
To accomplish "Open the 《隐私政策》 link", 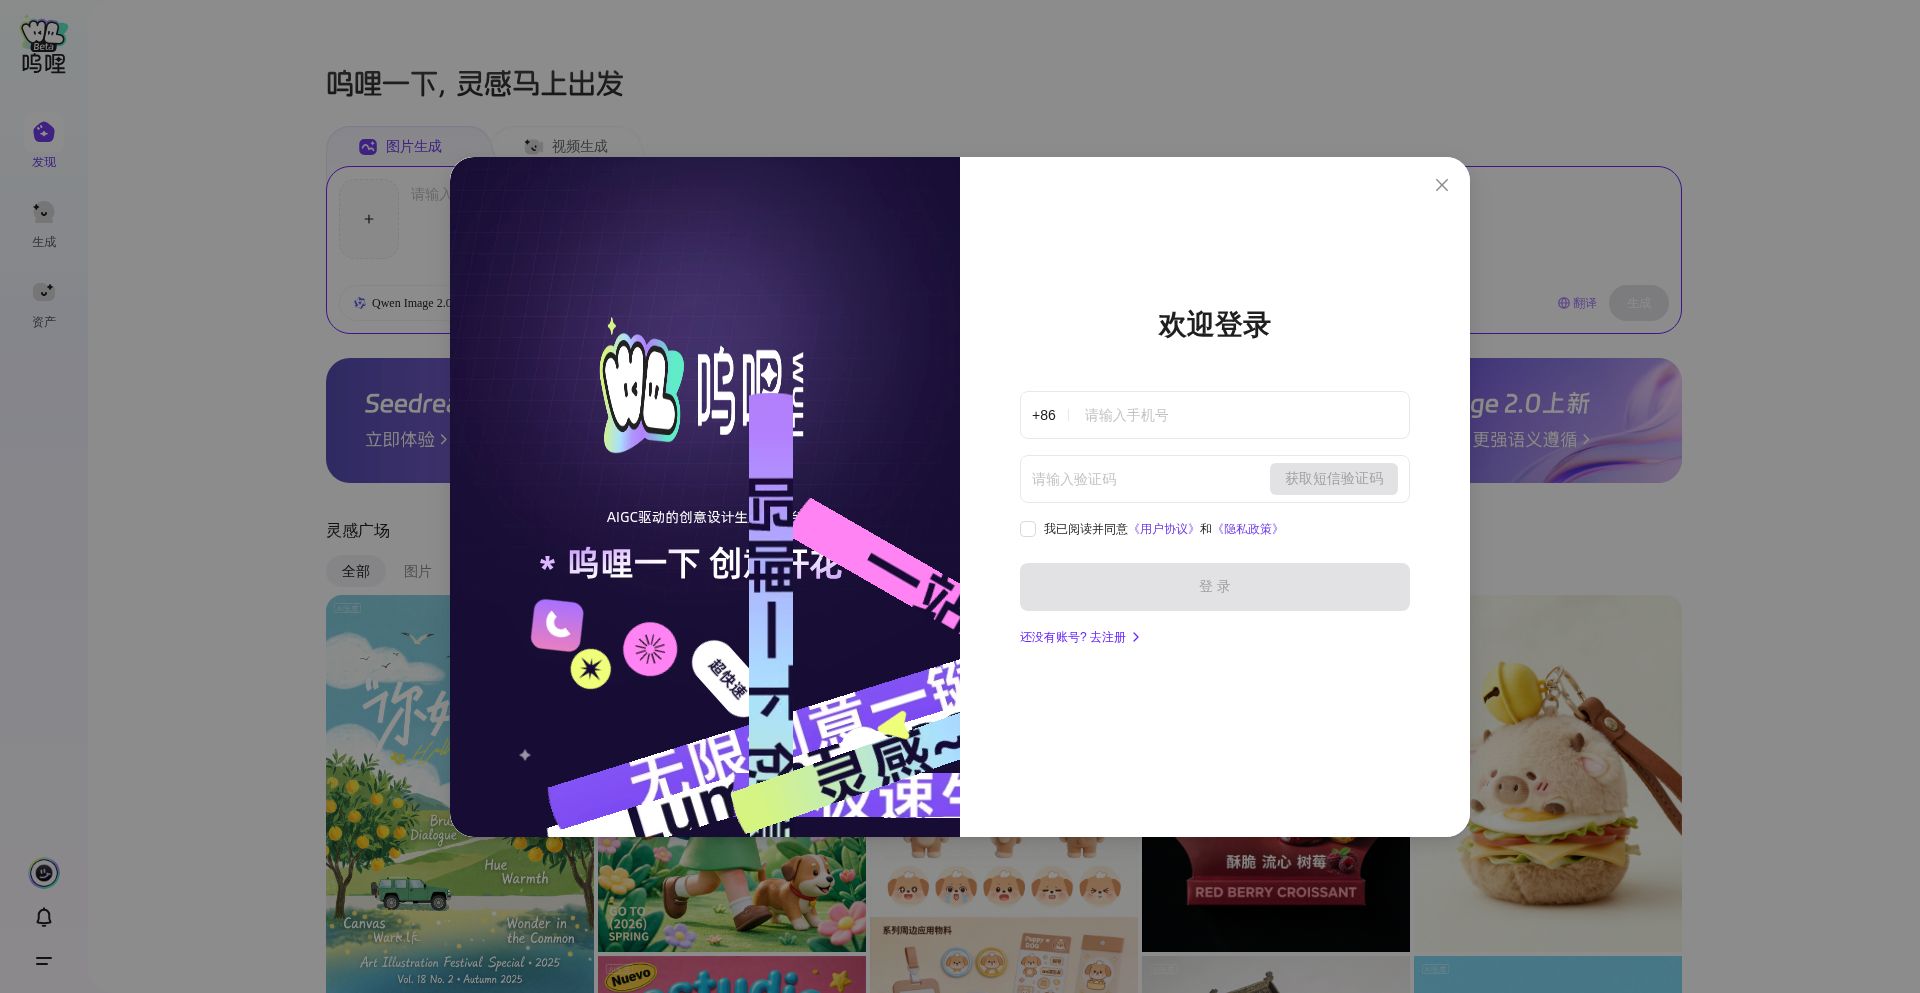I will coord(1247,529).
